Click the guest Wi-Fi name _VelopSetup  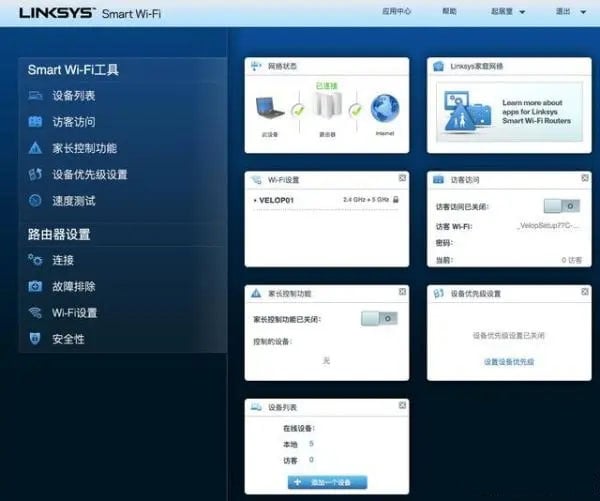pos(548,226)
